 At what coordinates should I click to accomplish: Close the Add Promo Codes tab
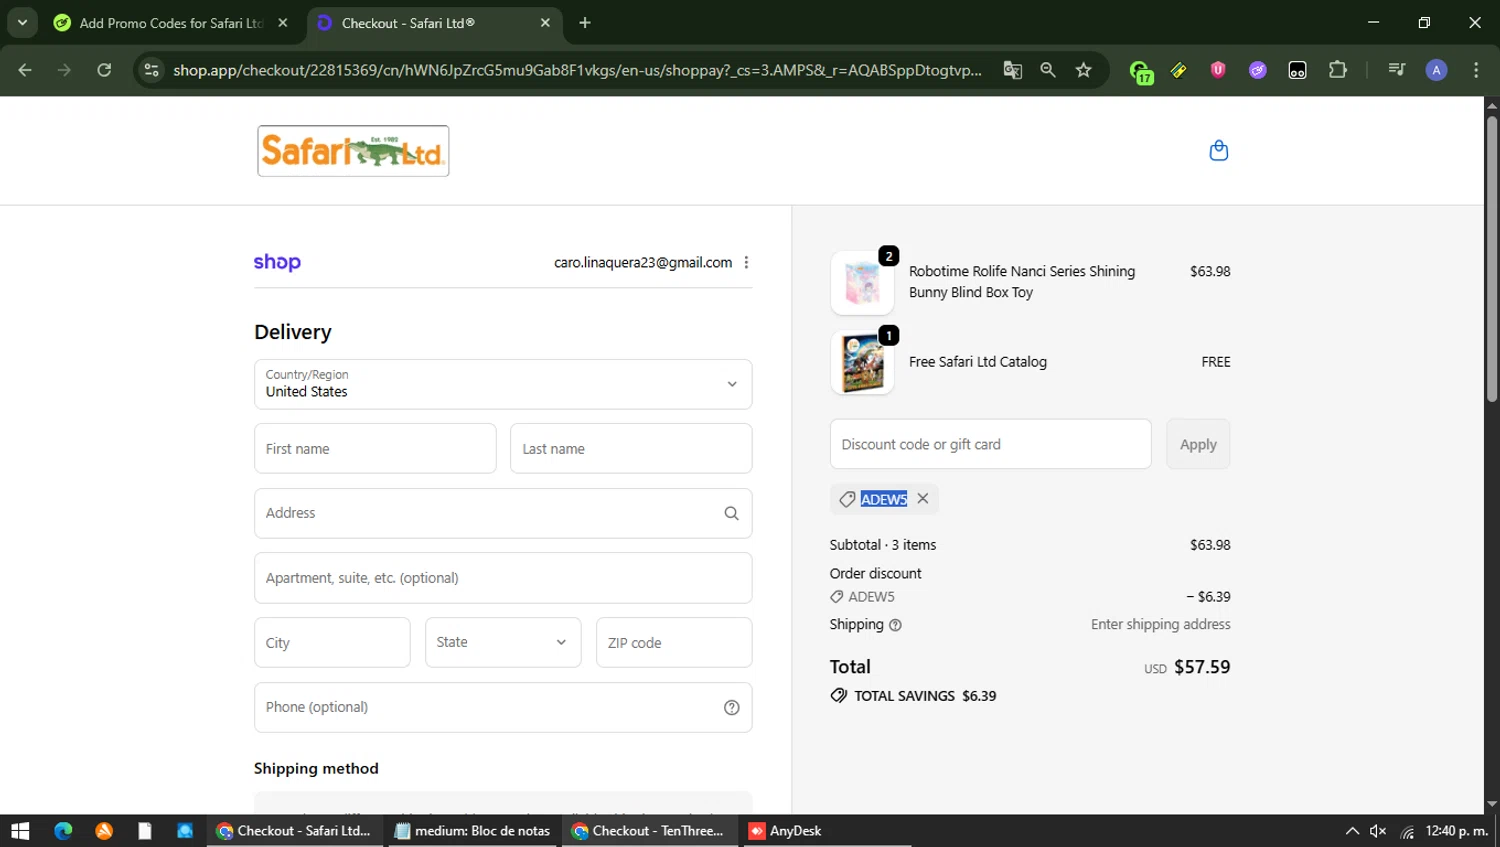283,23
